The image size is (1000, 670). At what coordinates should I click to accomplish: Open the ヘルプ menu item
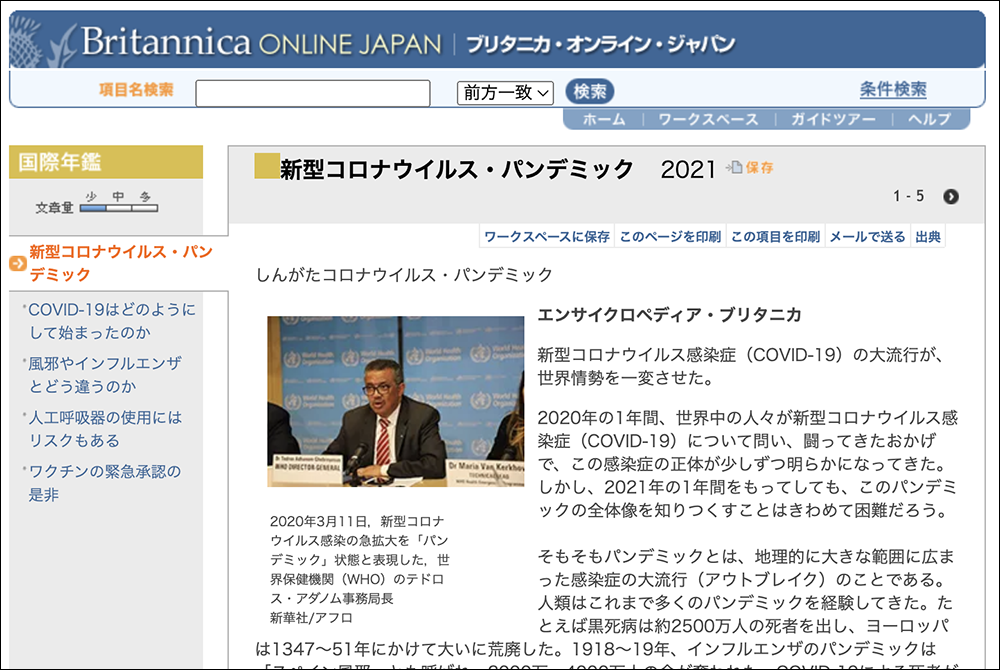pyautogui.click(x=929, y=119)
